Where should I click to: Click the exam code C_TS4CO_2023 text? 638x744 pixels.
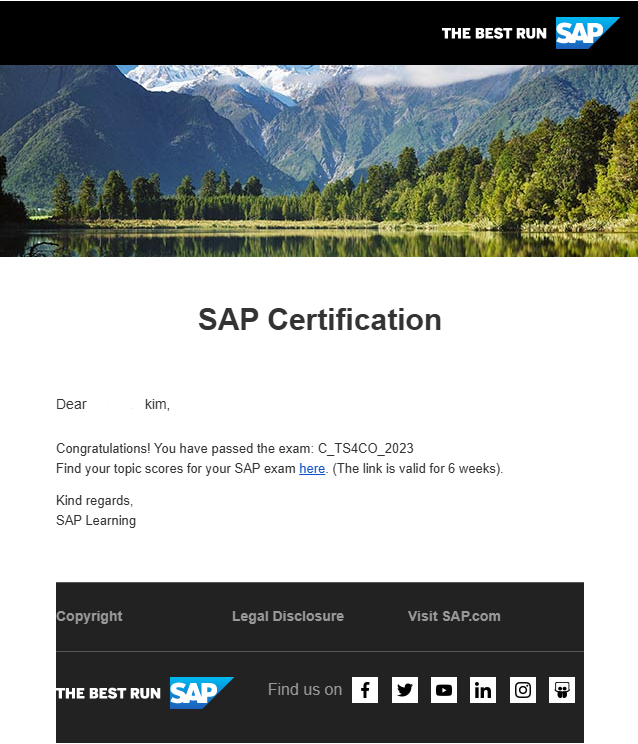366,448
